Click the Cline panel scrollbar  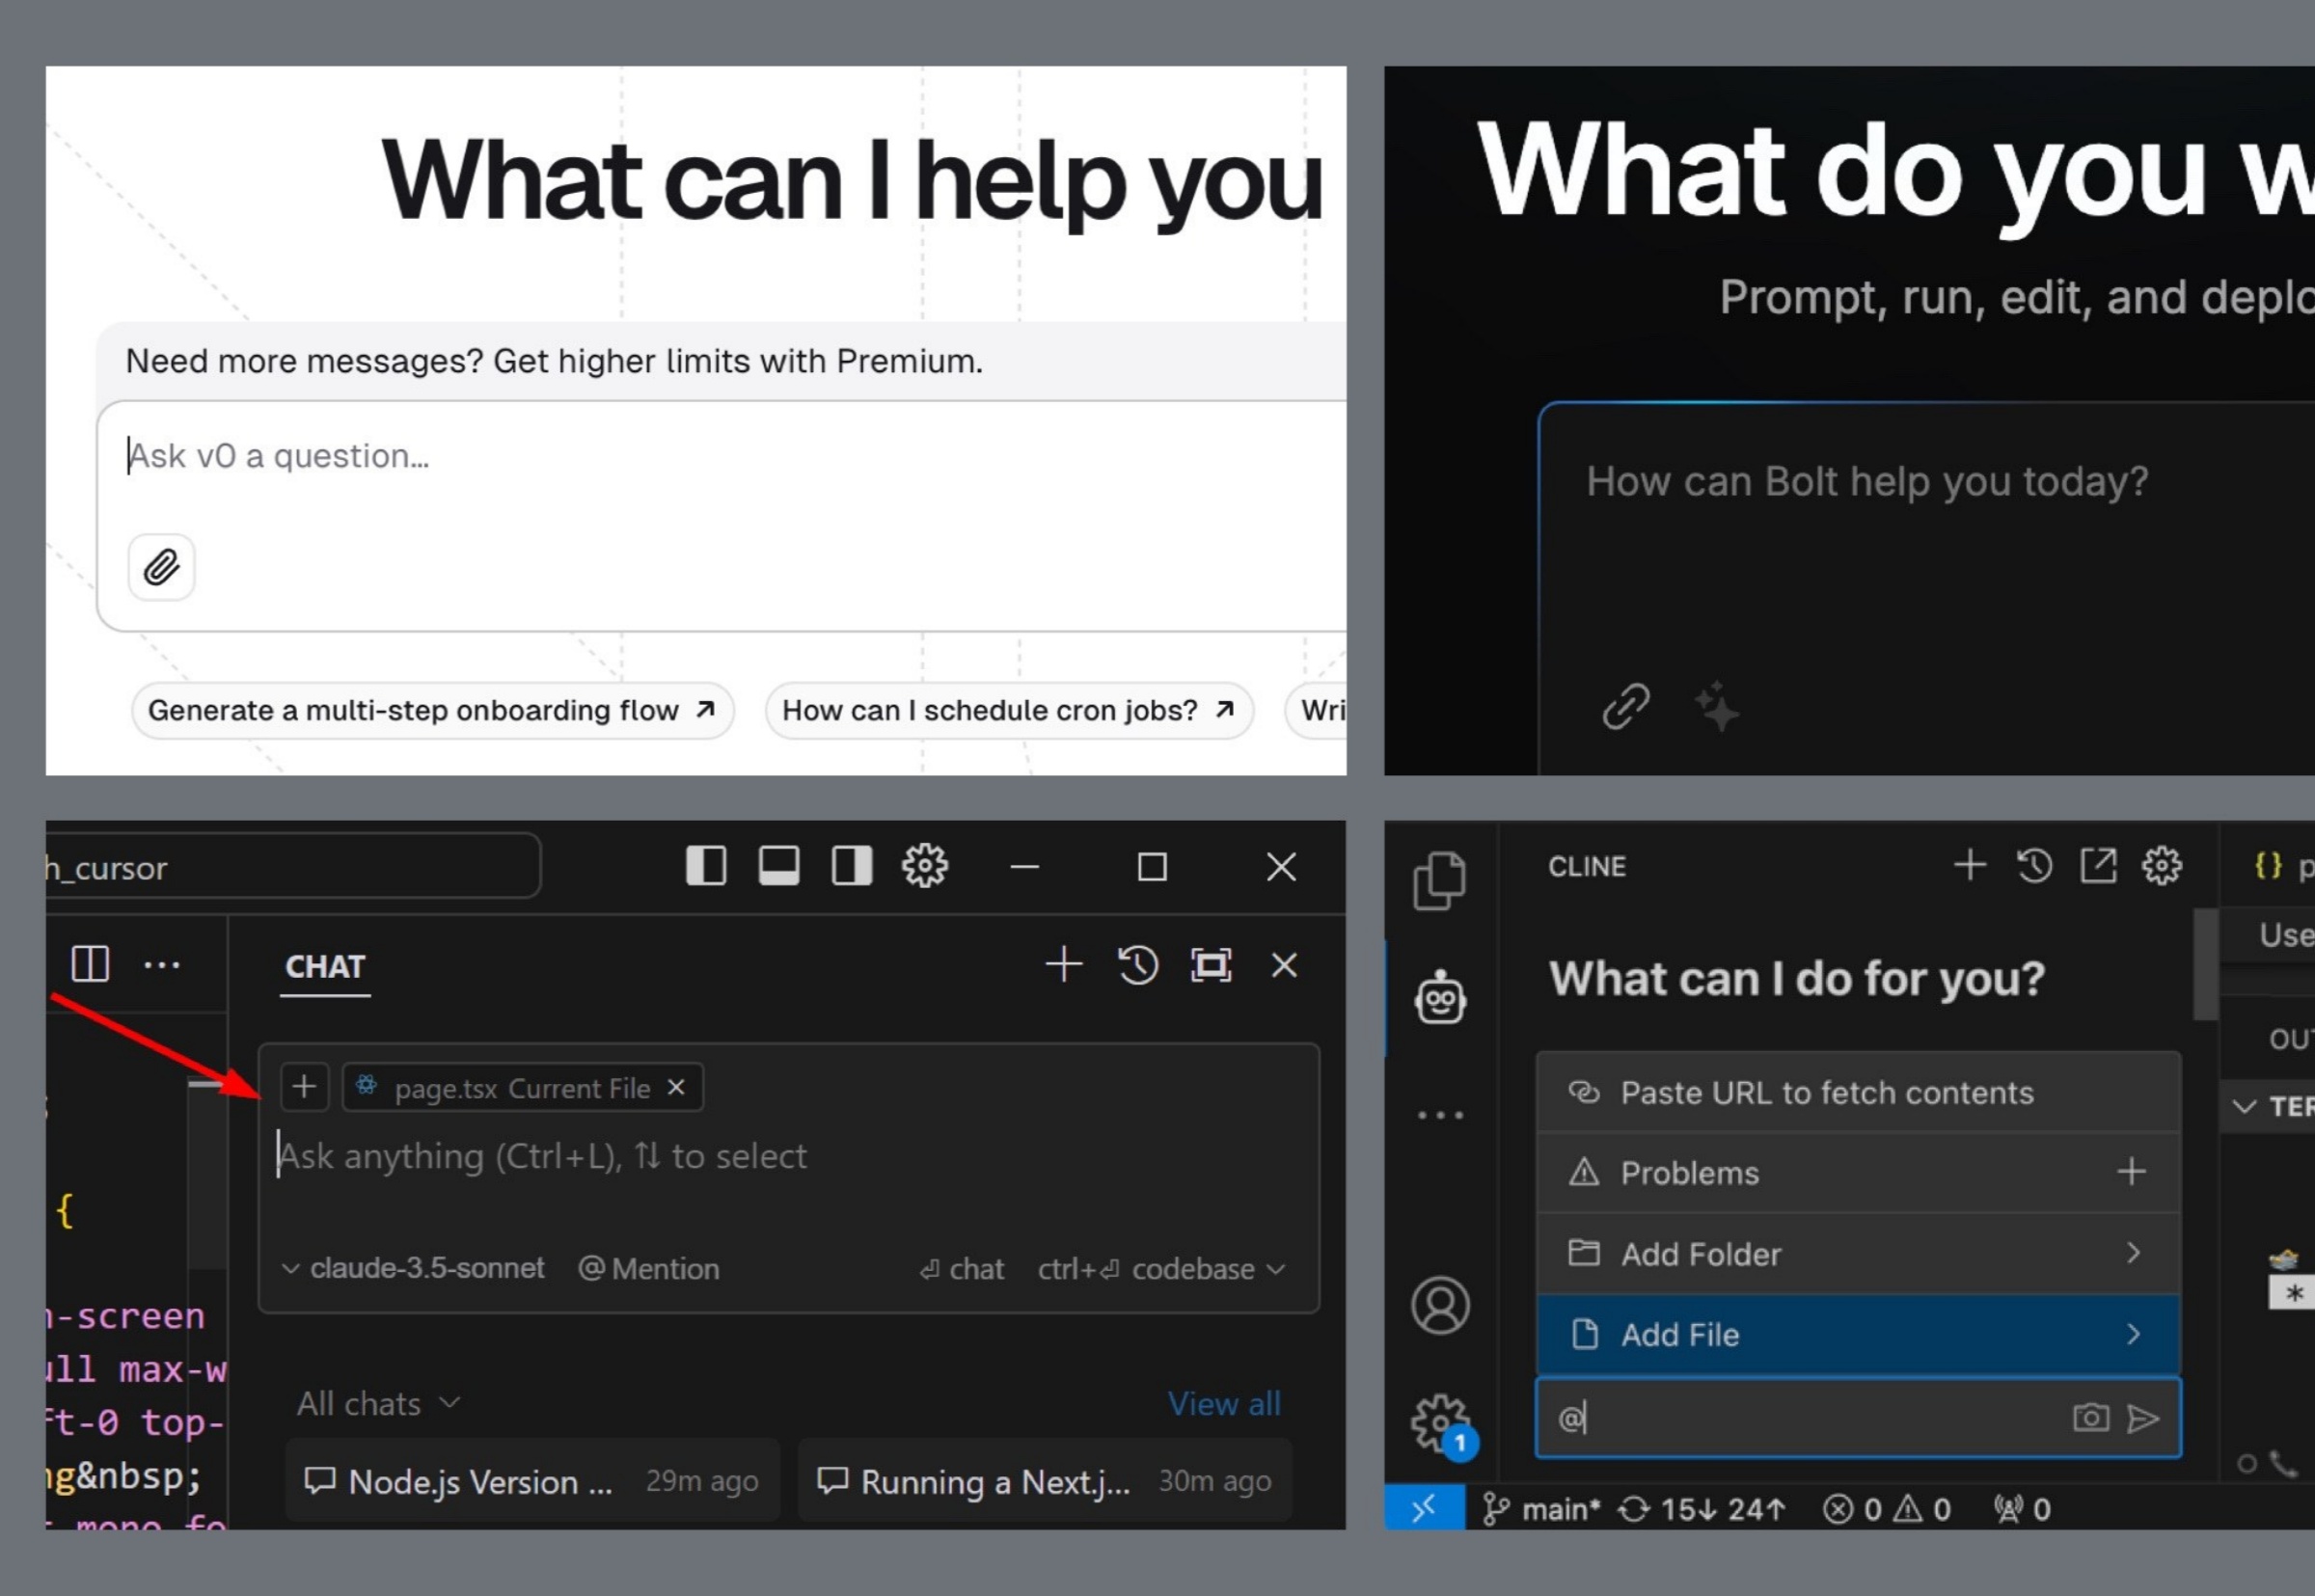[x=2205, y=964]
